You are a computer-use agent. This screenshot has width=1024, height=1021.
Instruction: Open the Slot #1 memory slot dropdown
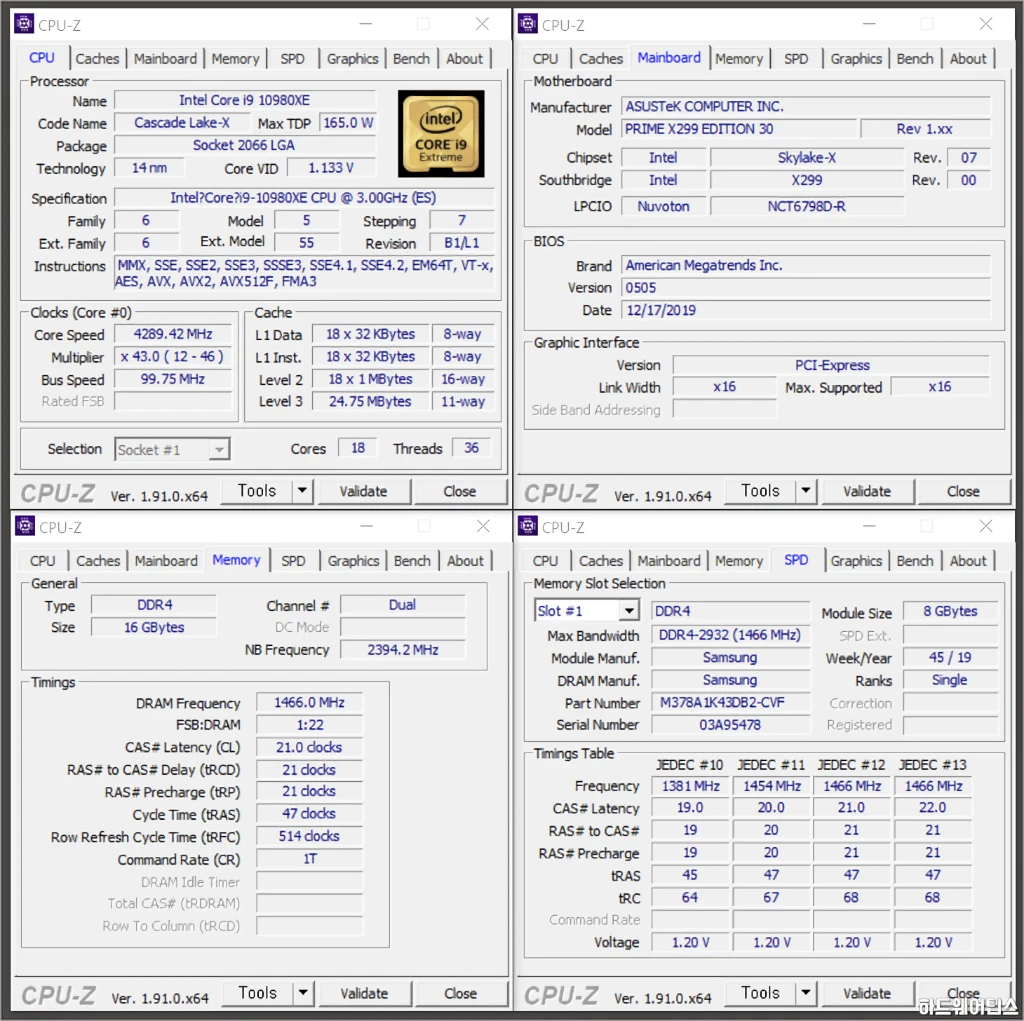tap(586, 611)
